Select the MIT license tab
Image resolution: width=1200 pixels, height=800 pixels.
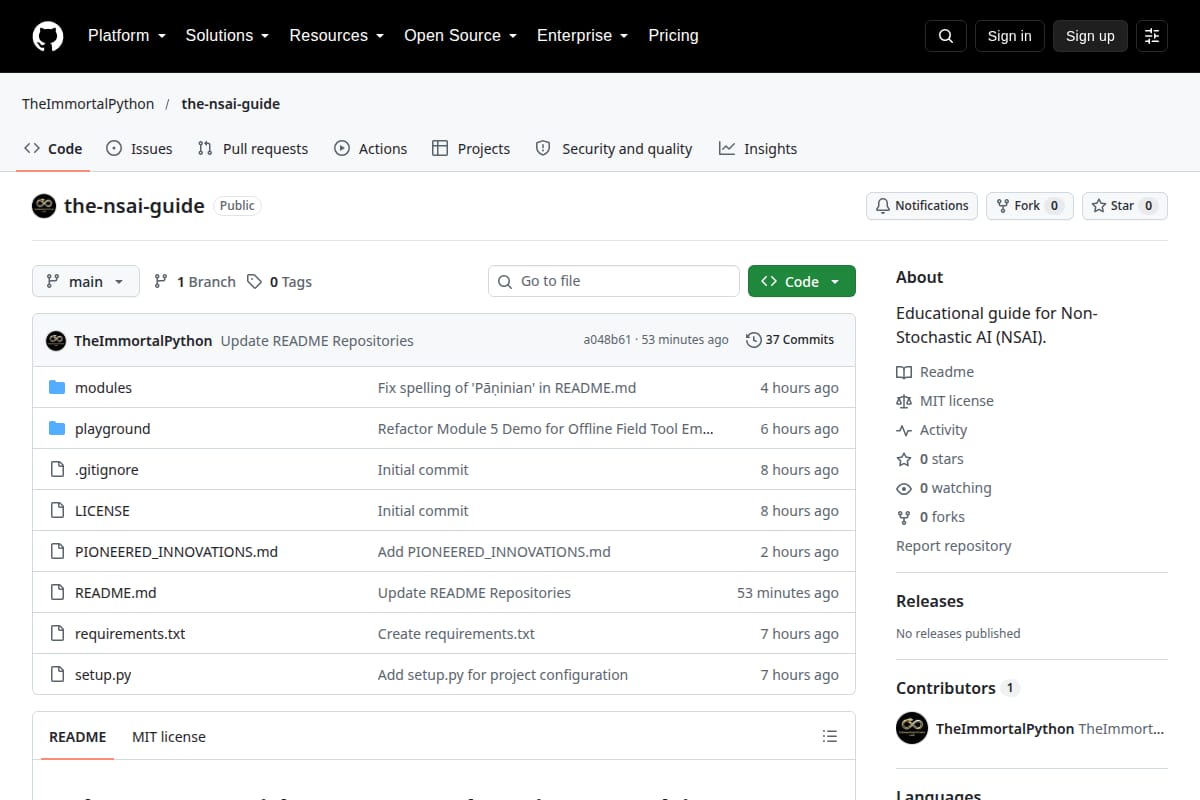click(169, 737)
